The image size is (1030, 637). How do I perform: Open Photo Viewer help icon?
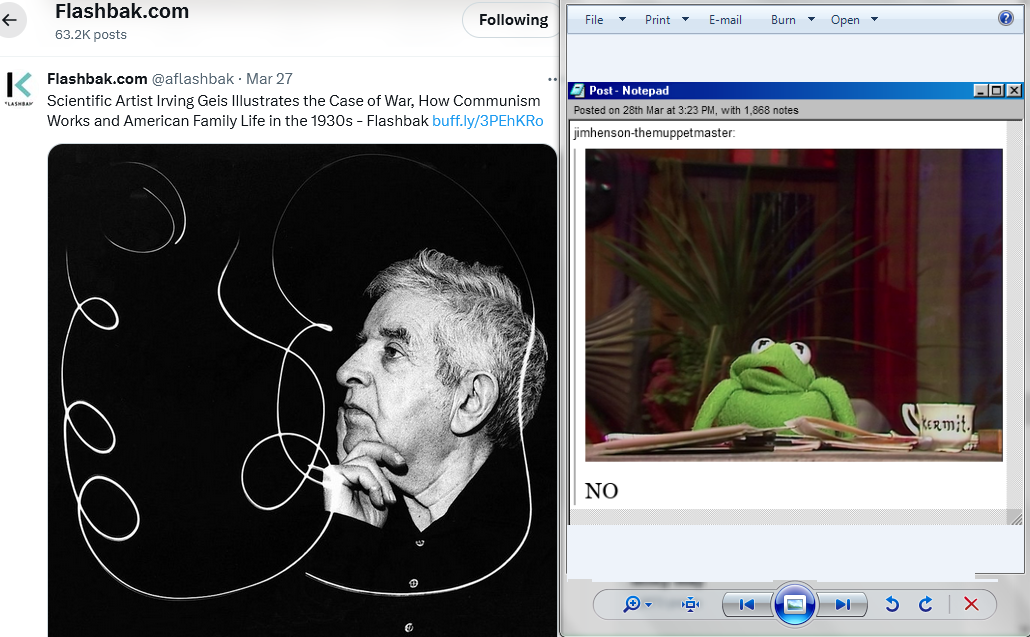tap(1006, 18)
